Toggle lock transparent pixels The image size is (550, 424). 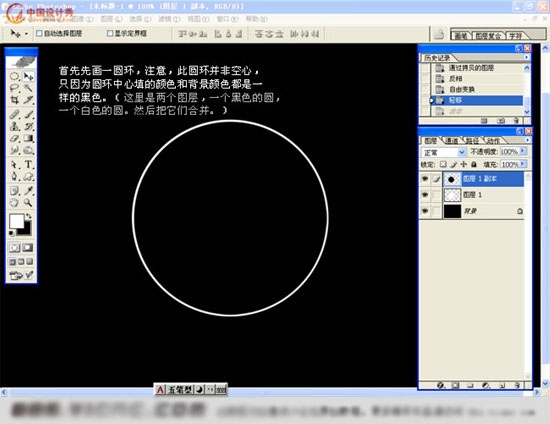[x=443, y=164]
